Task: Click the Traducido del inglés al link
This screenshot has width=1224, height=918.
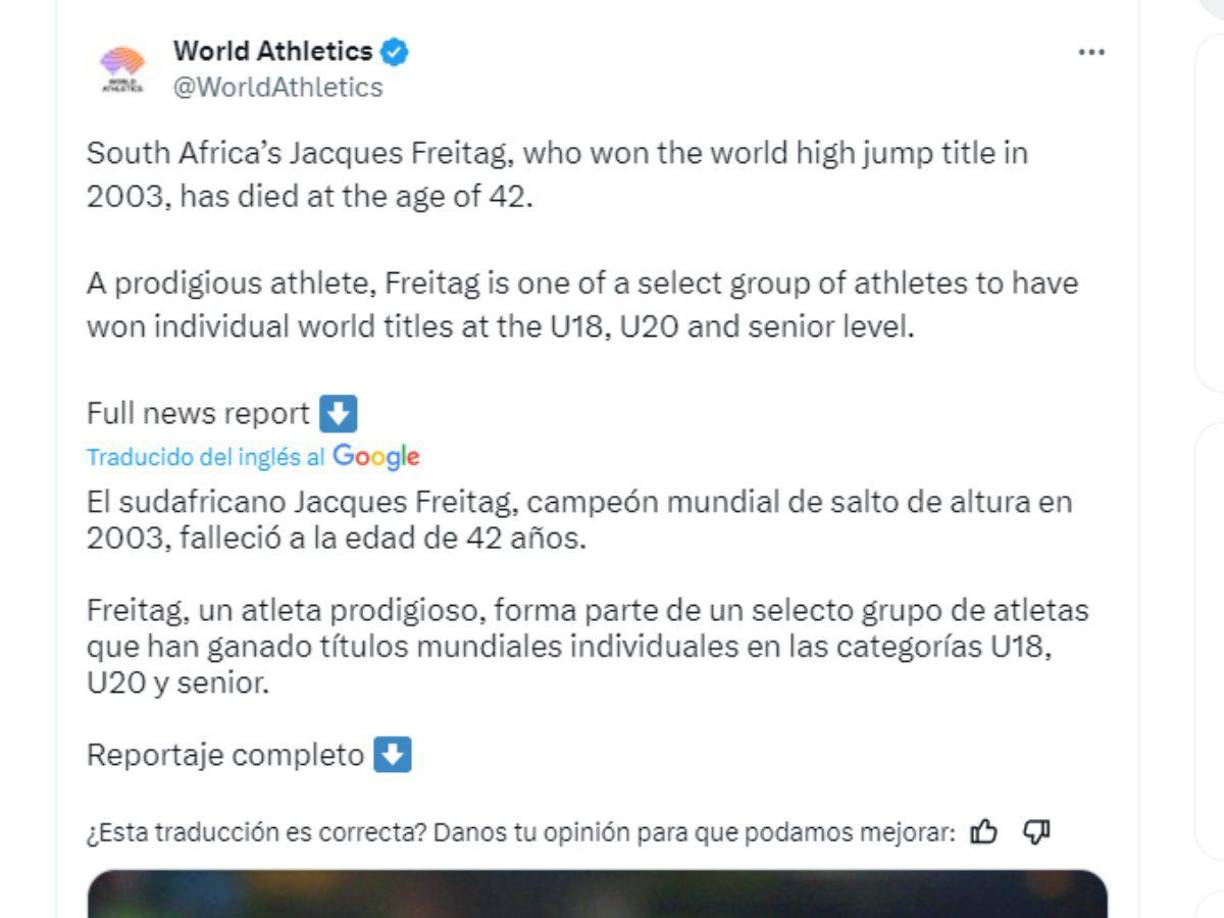Action: tap(203, 457)
